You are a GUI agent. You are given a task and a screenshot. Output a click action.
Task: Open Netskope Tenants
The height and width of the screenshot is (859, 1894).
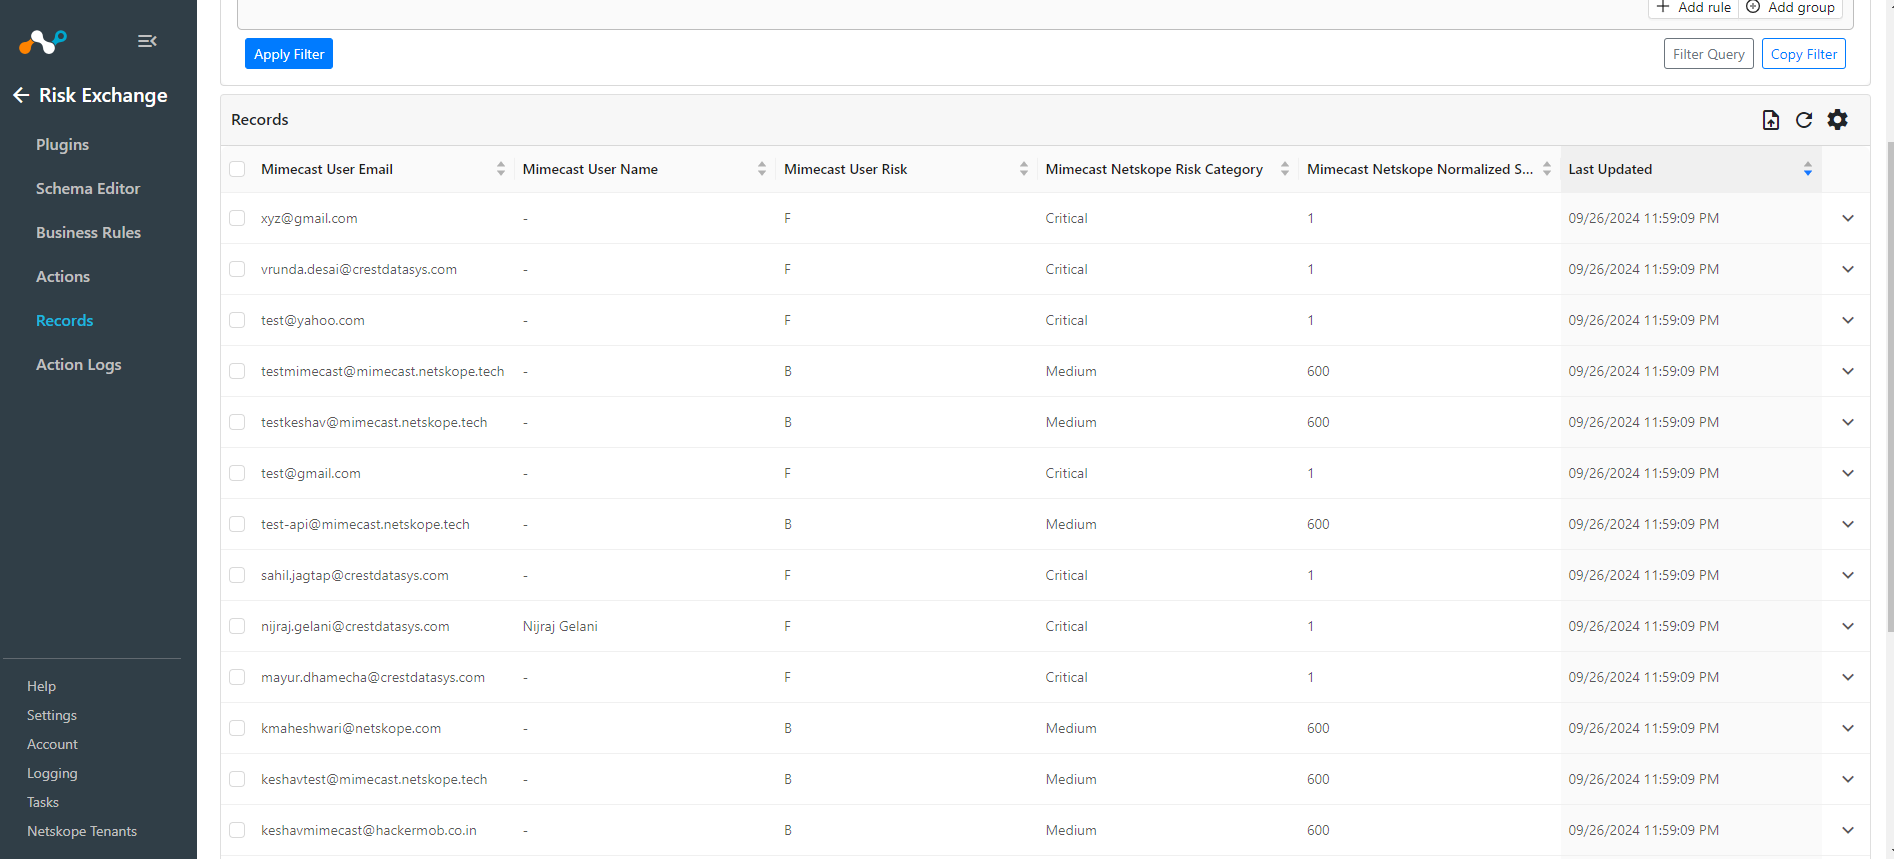tap(82, 831)
